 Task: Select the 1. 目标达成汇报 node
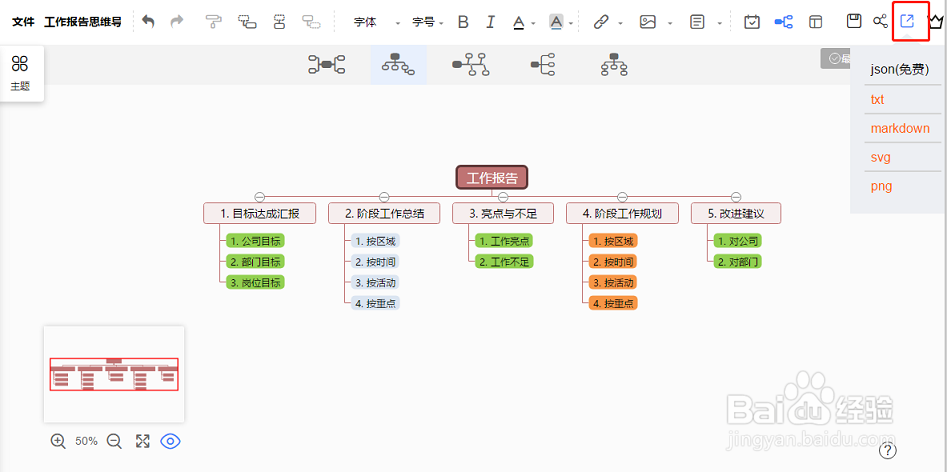point(260,213)
